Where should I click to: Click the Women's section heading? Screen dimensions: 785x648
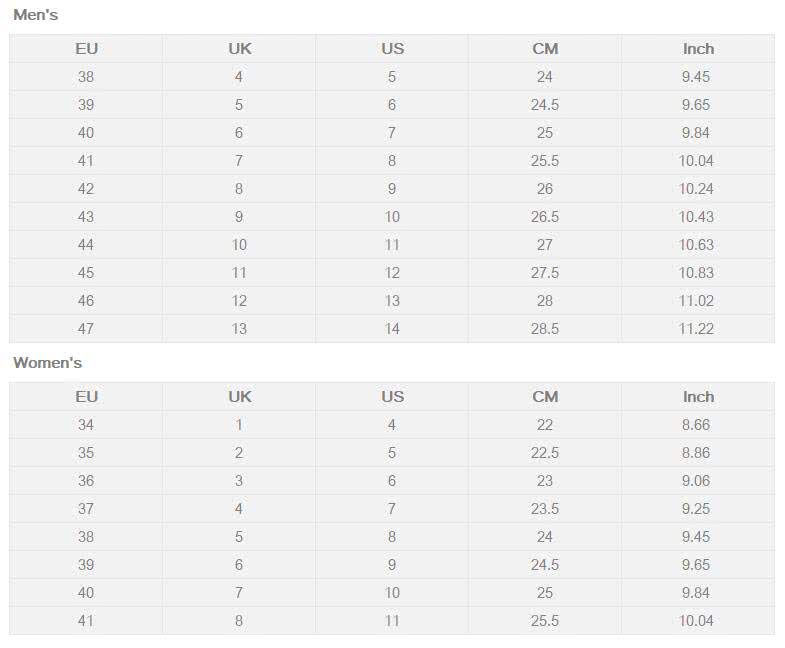[48, 363]
